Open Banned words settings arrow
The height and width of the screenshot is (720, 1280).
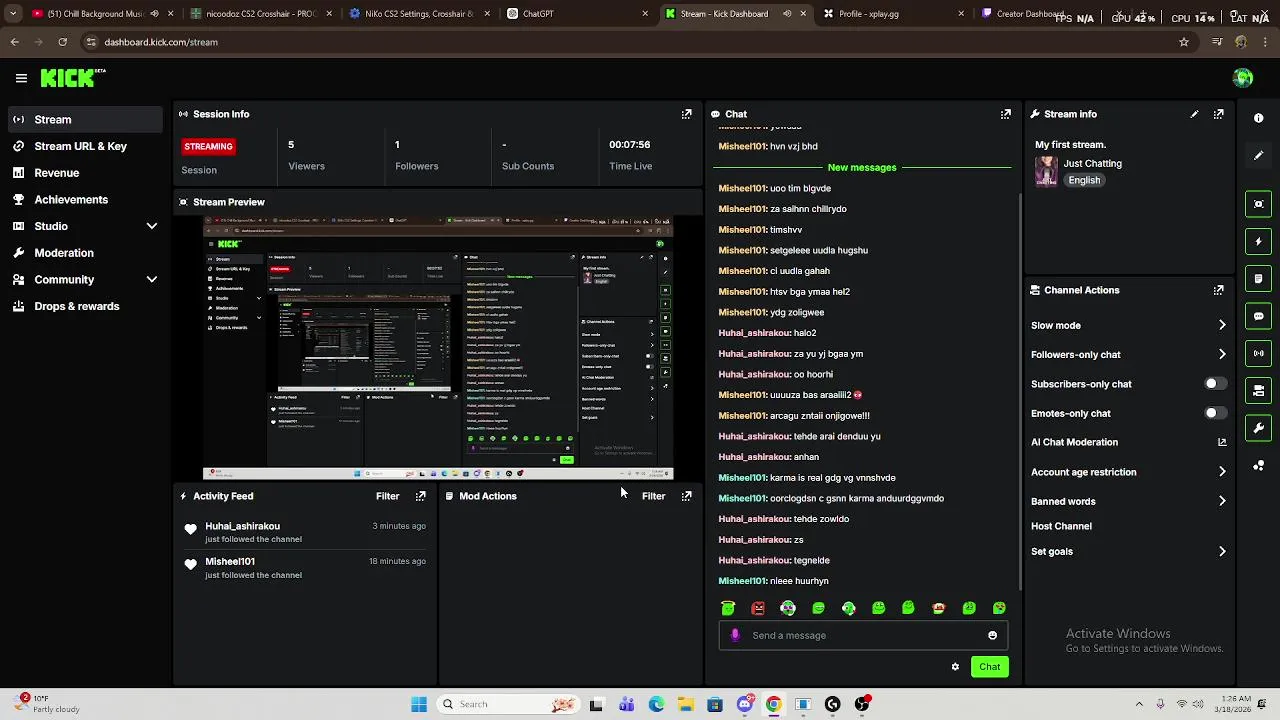(x=1222, y=501)
